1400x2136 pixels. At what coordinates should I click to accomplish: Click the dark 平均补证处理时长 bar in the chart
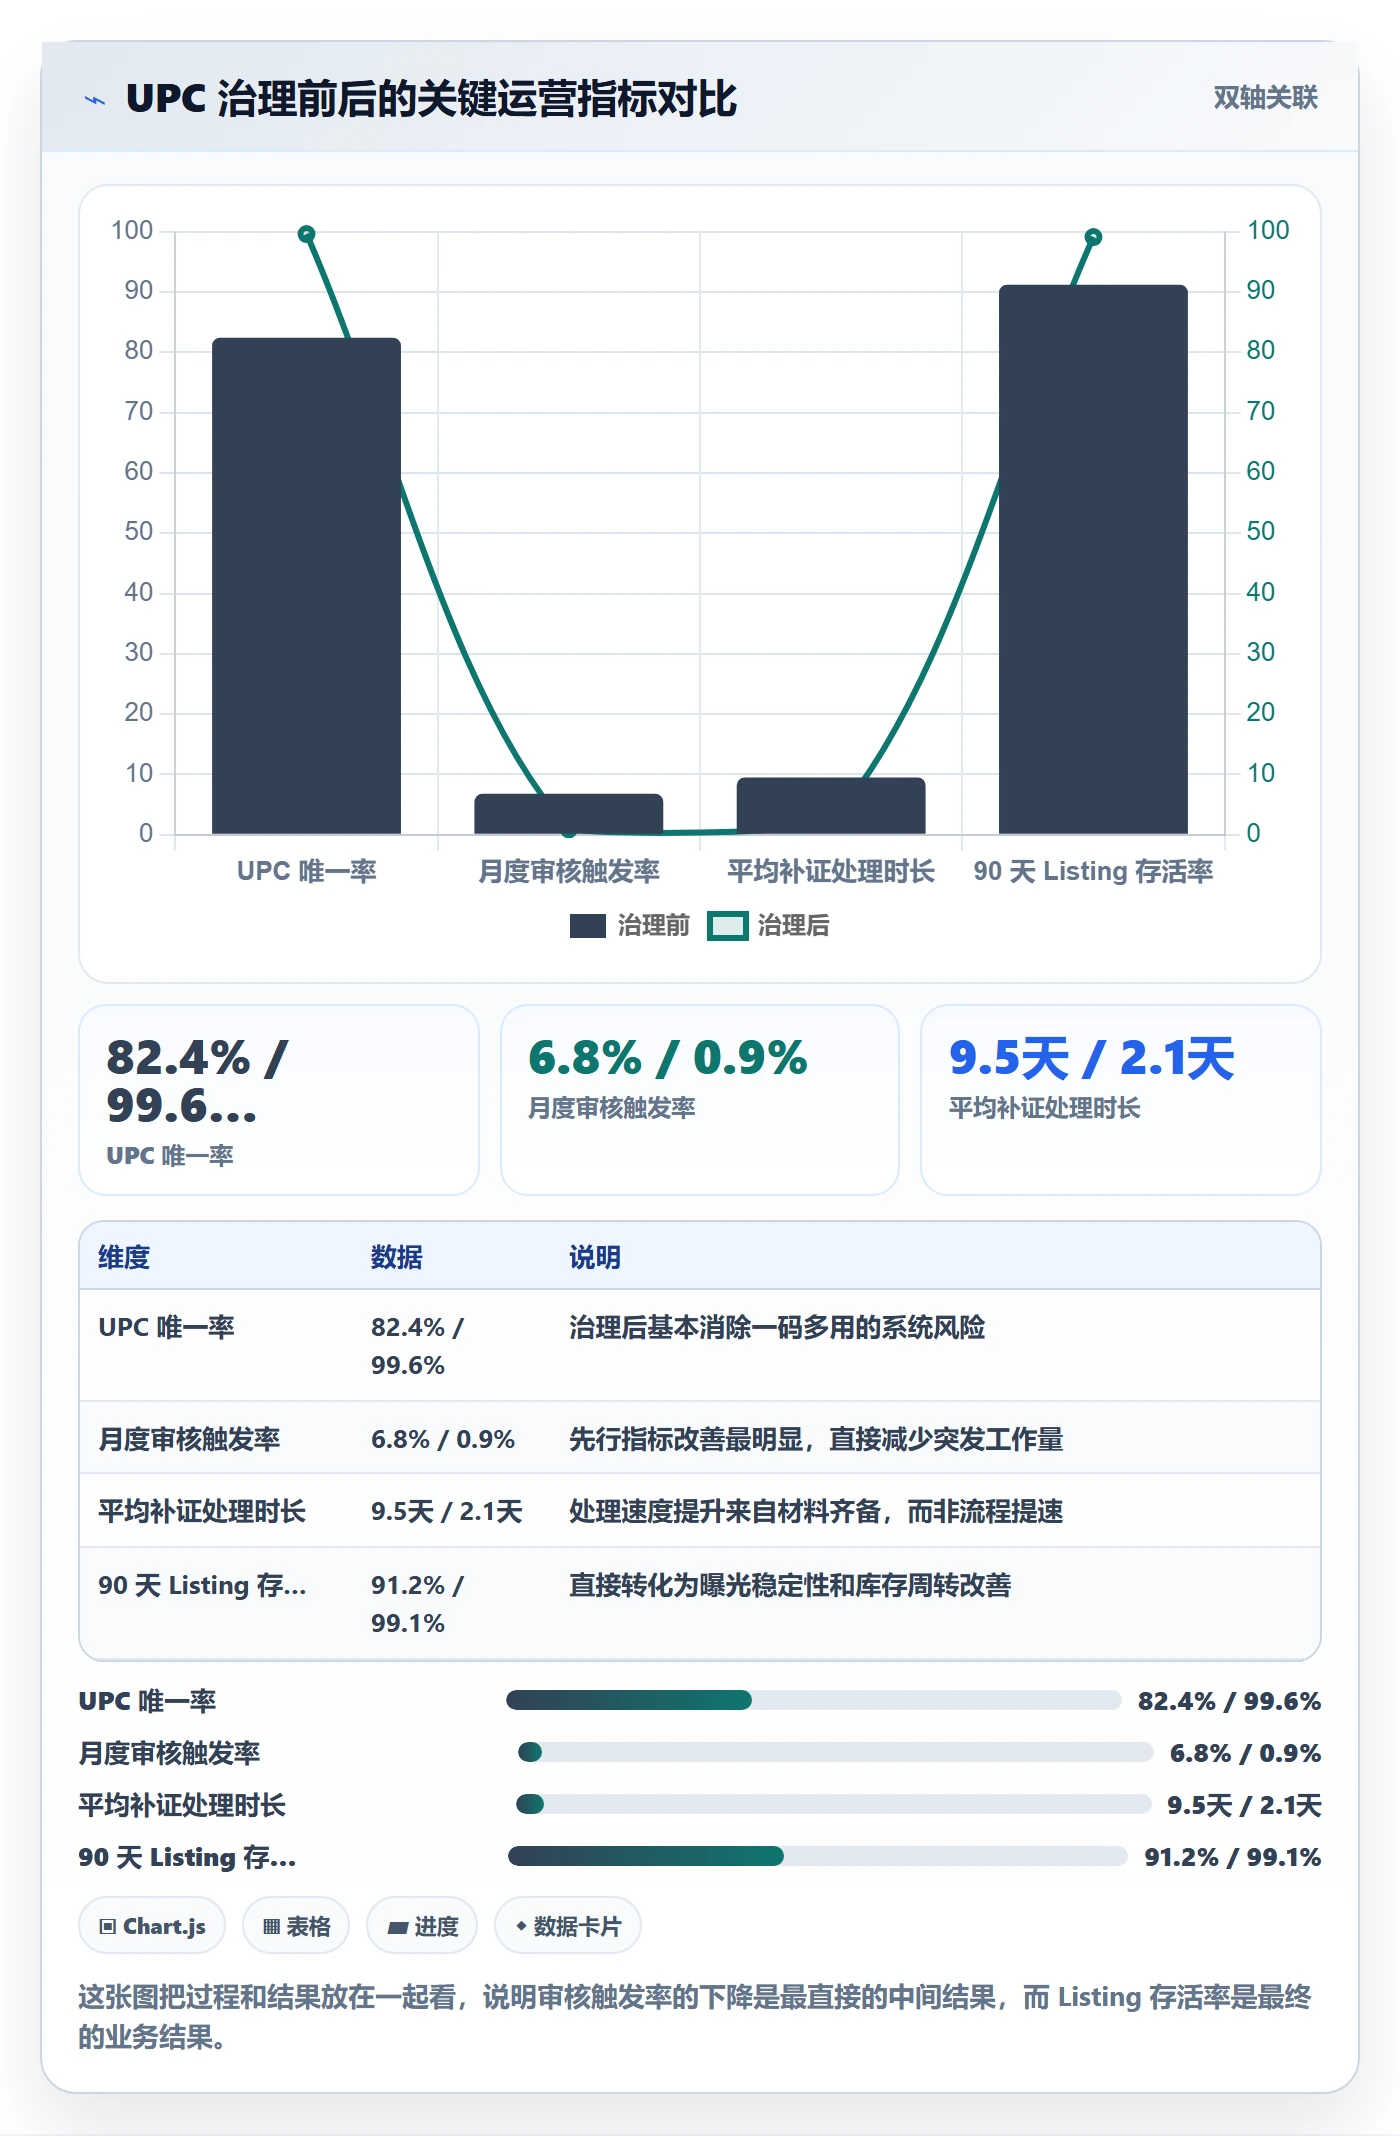(x=831, y=806)
